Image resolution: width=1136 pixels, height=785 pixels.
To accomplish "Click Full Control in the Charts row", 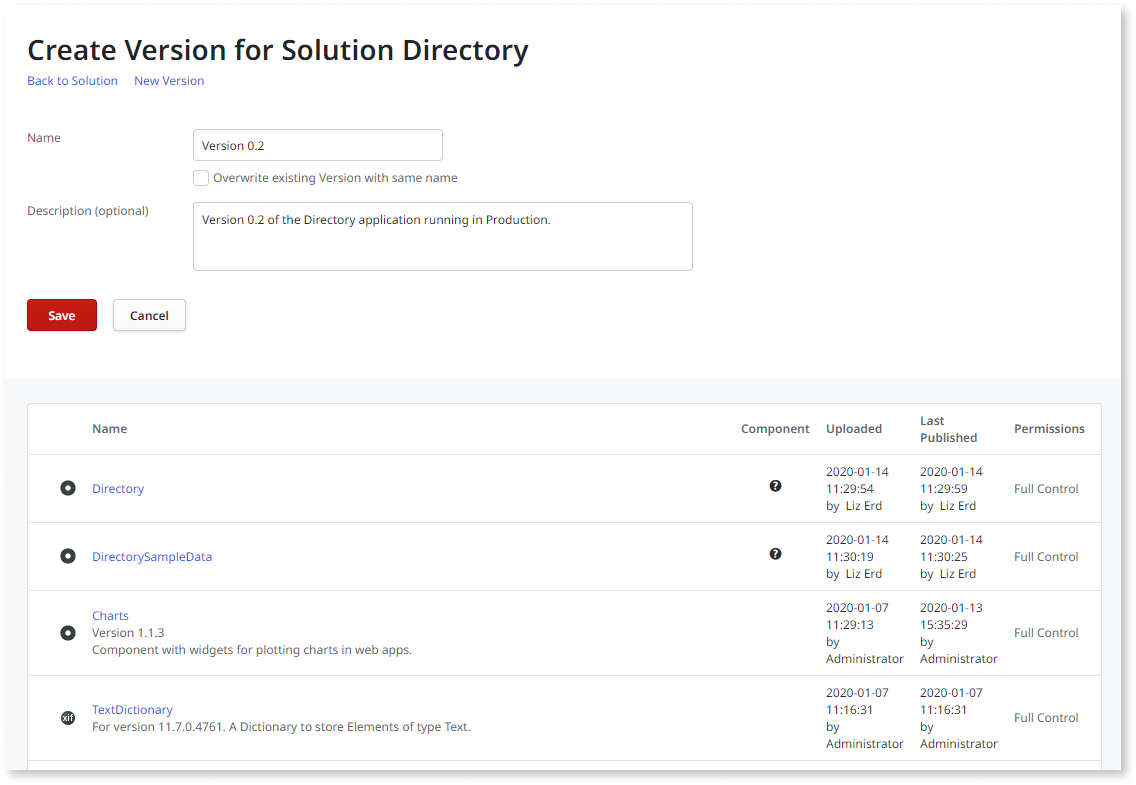I will point(1046,633).
